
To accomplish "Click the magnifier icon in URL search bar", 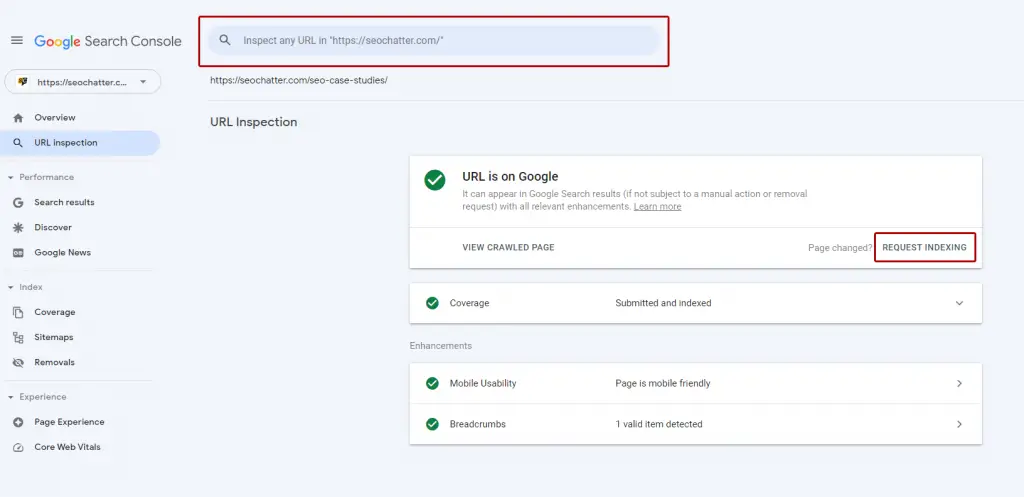I will [x=225, y=40].
